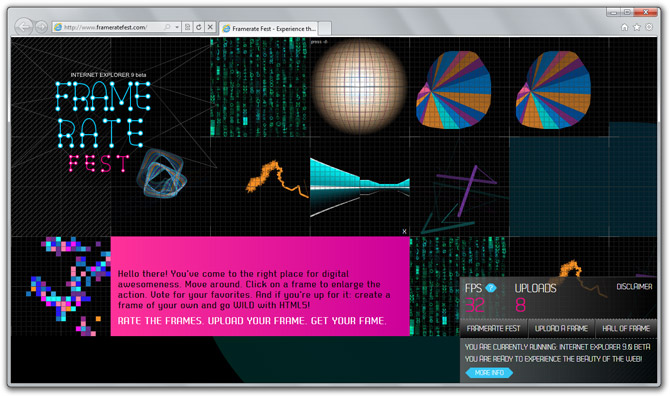Click the blue MORE INFO button
This screenshot has height=396, width=670.
tap(489, 373)
